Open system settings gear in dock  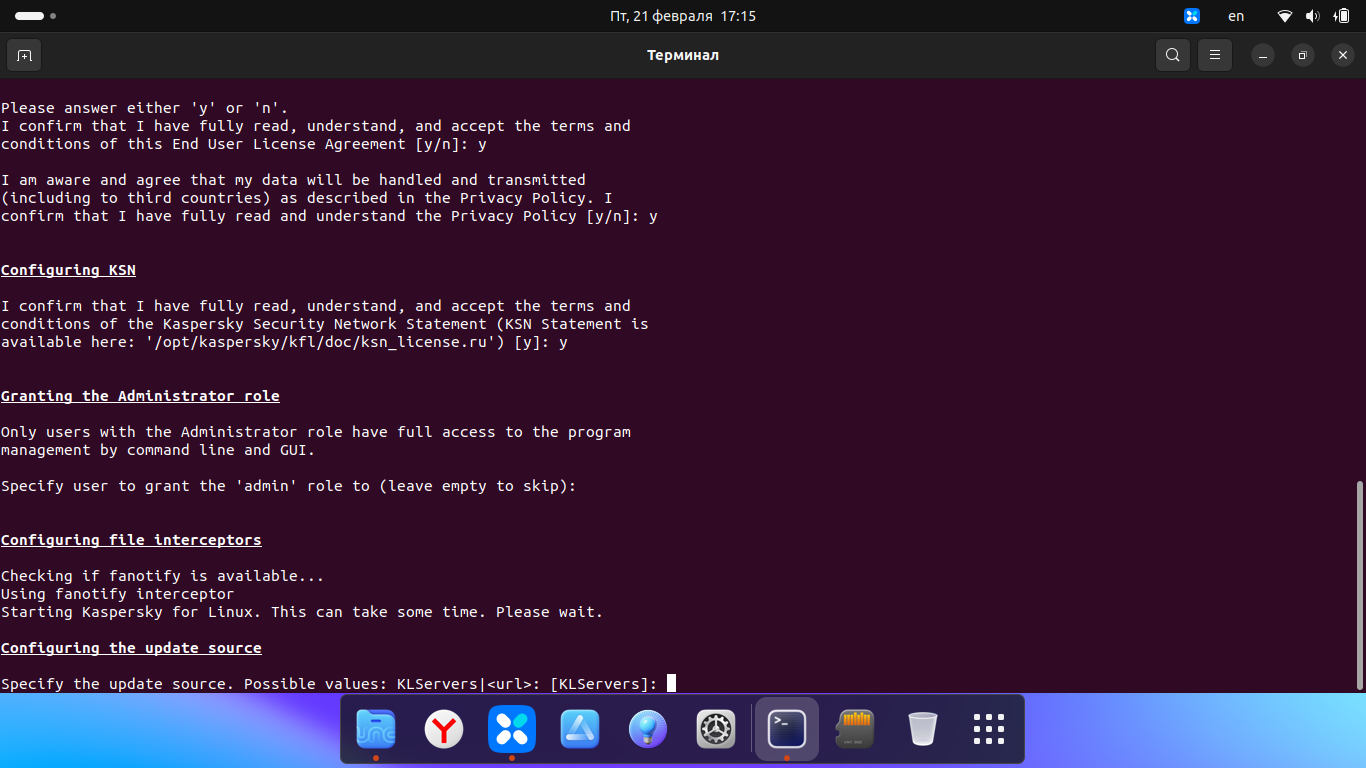point(716,729)
